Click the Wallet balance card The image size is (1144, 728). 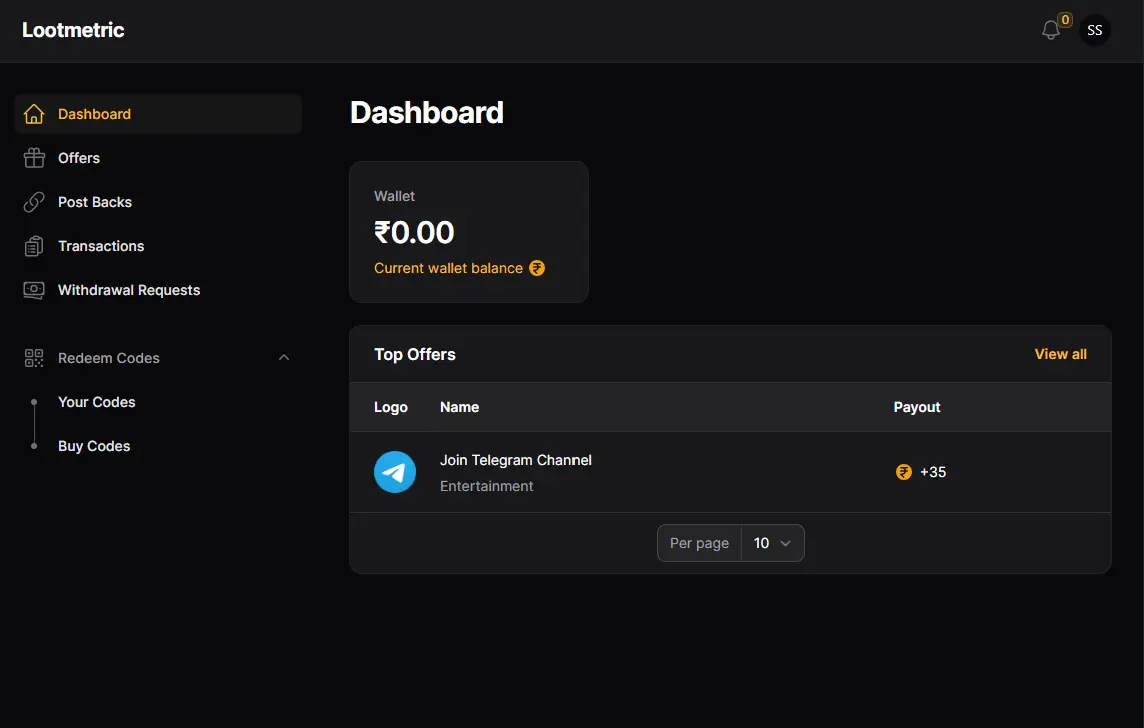(468, 232)
